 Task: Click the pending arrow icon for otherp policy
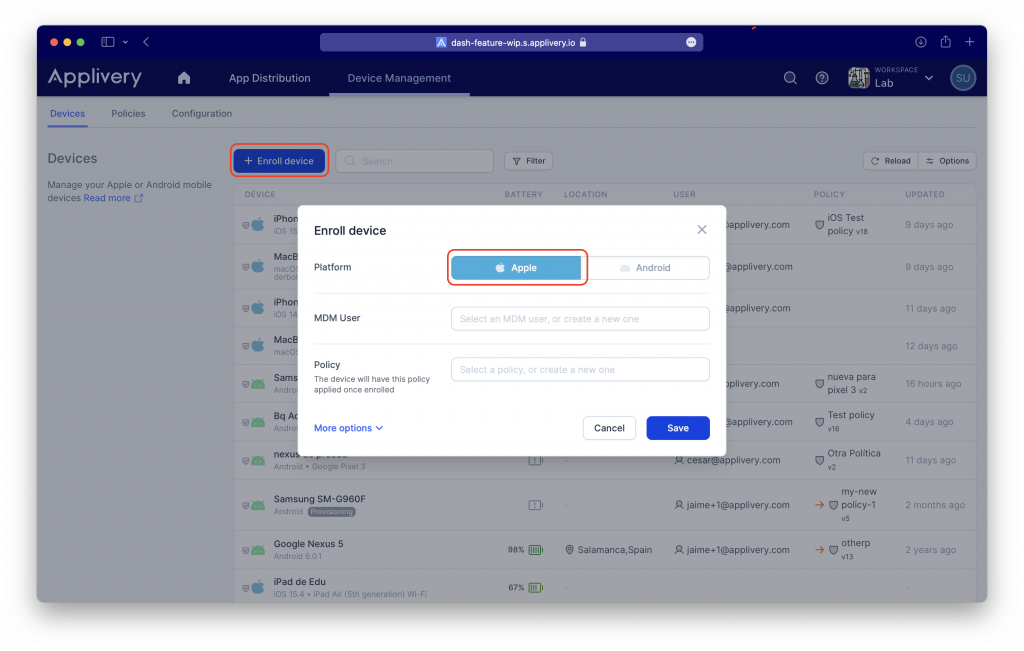coord(820,550)
